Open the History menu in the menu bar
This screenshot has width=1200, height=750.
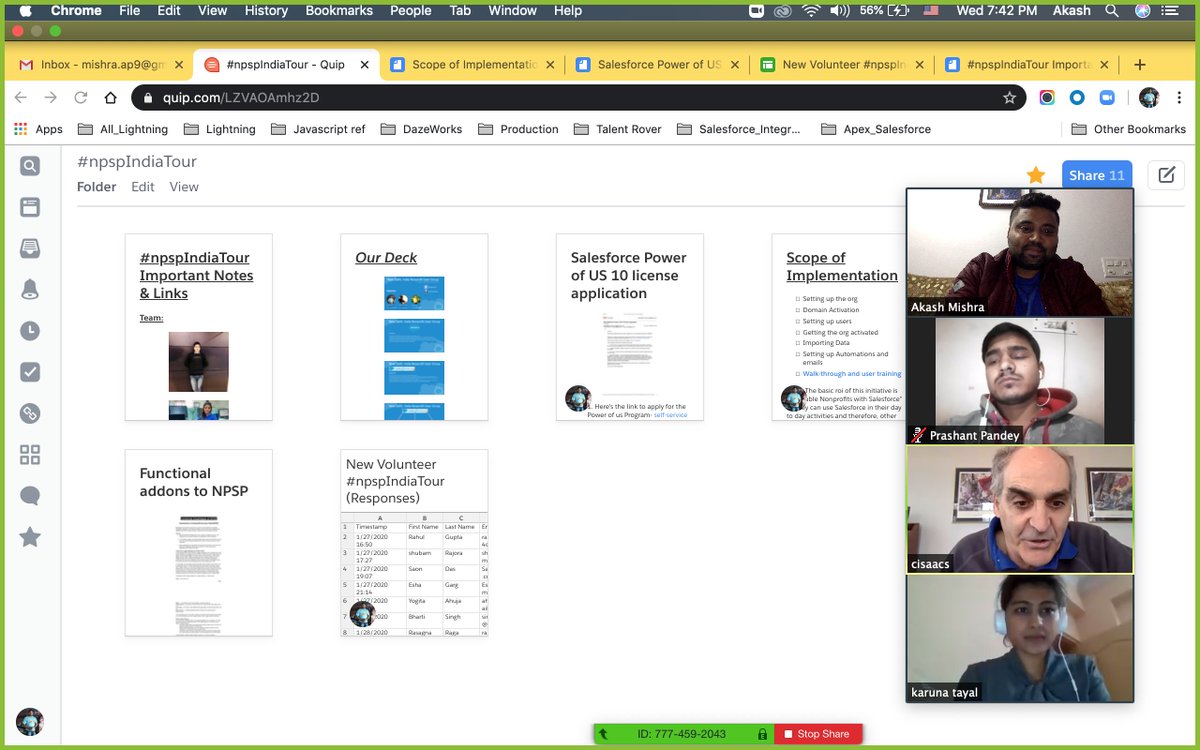[266, 11]
